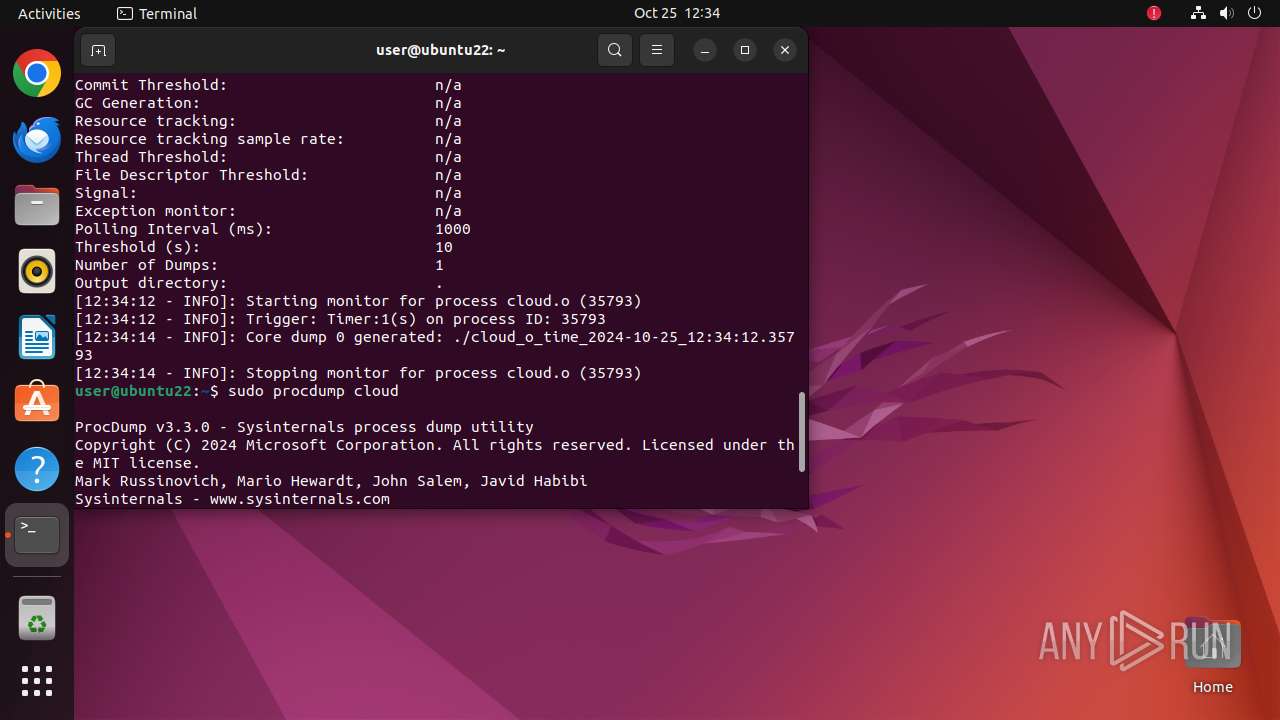Click the 'Resource tracking sample rate:' line
The width and height of the screenshot is (1280, 720).
268,139
